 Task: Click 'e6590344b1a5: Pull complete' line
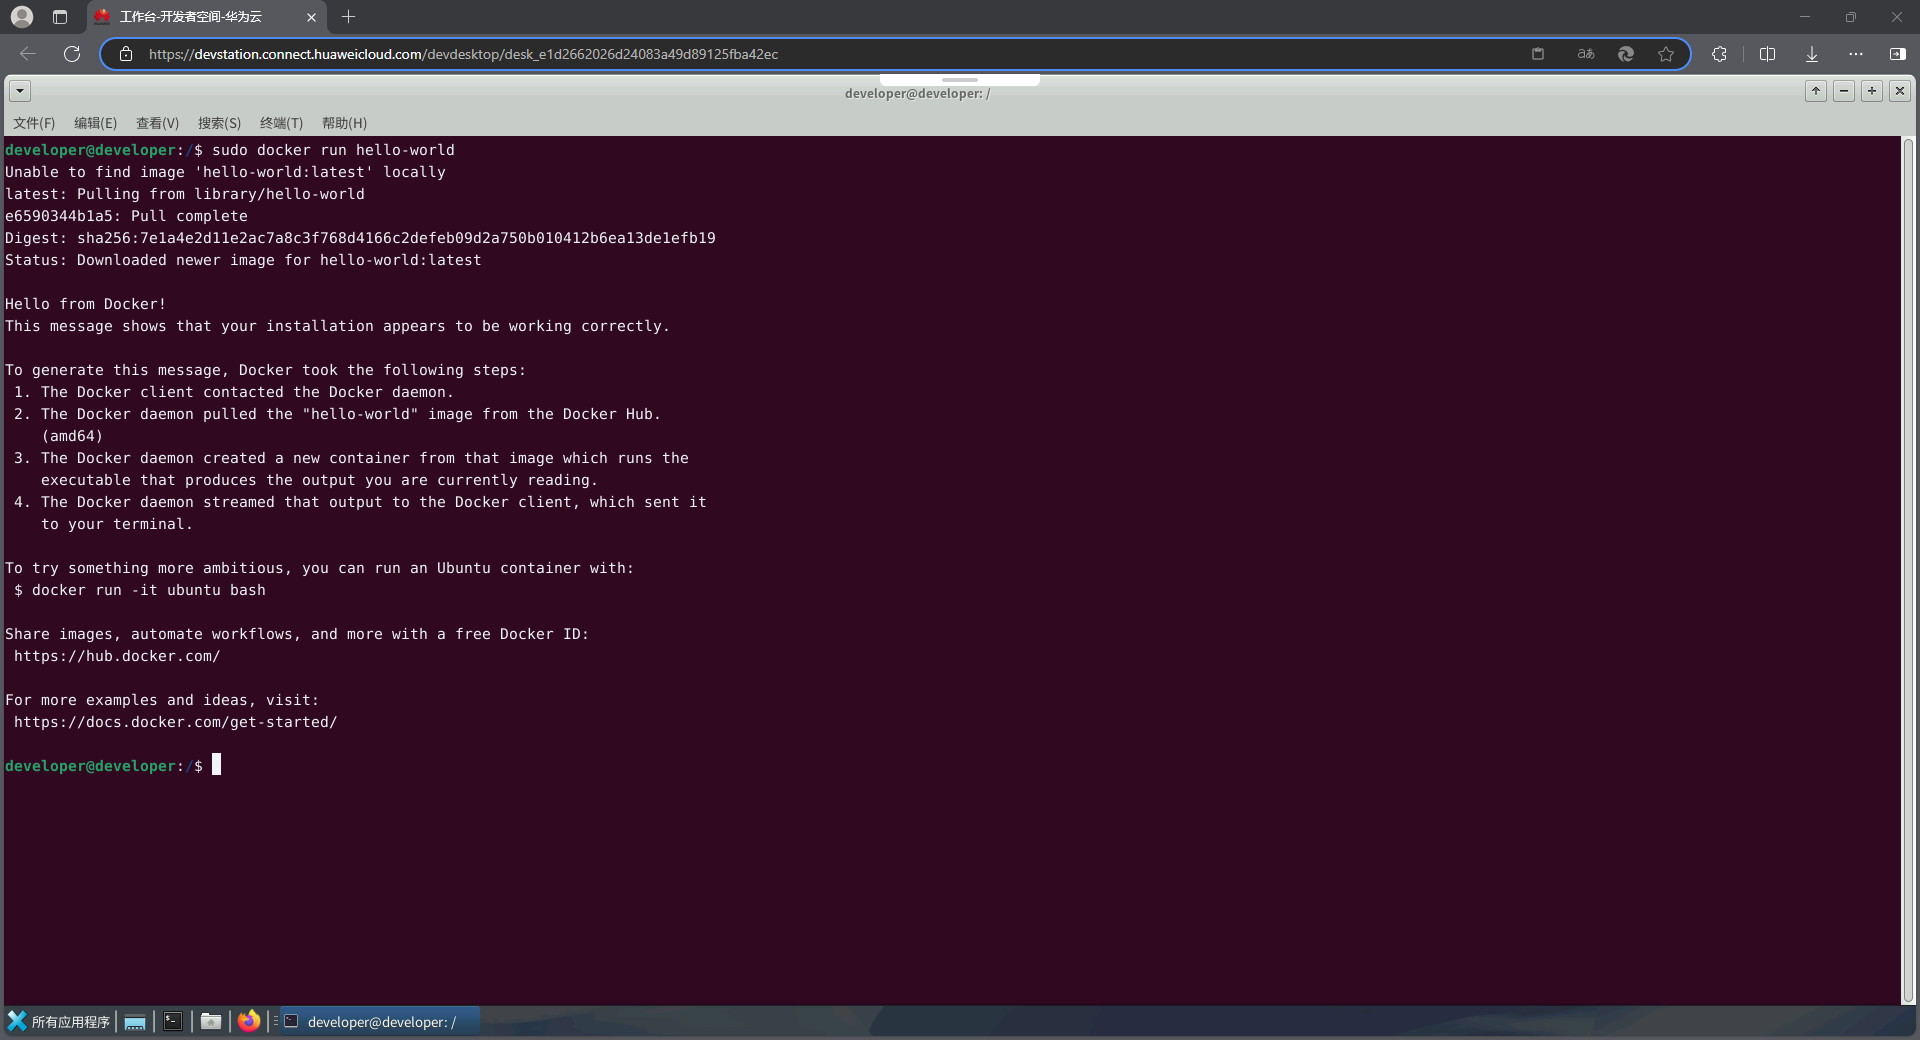[x=126, y=216]
